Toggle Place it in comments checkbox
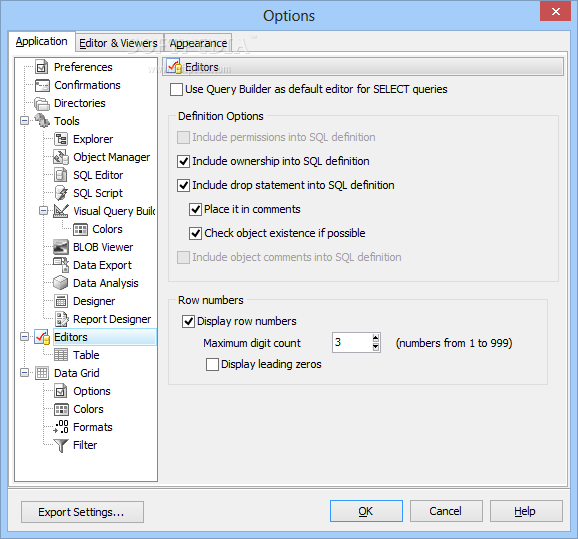This screenshot has width=578, height=539. coord(195,209)
